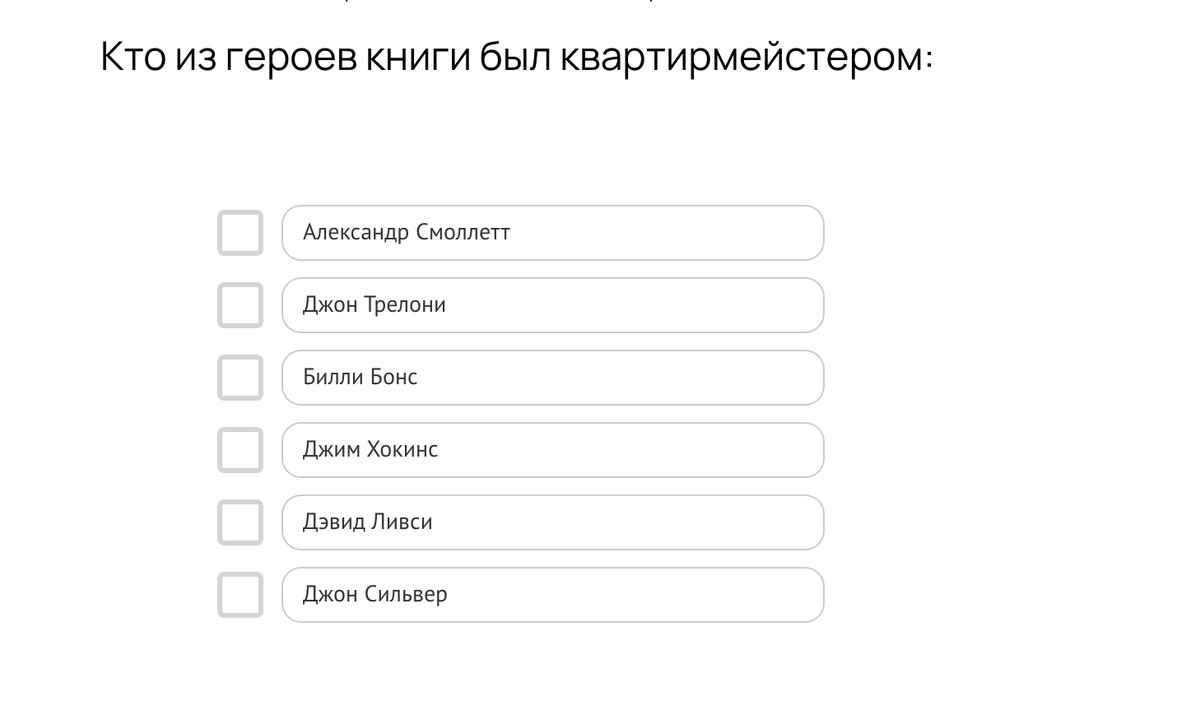This screenshot has height=701, width=1200.
Task: Enable the Билли Бонс checkbox
Action: click(240, 377)
